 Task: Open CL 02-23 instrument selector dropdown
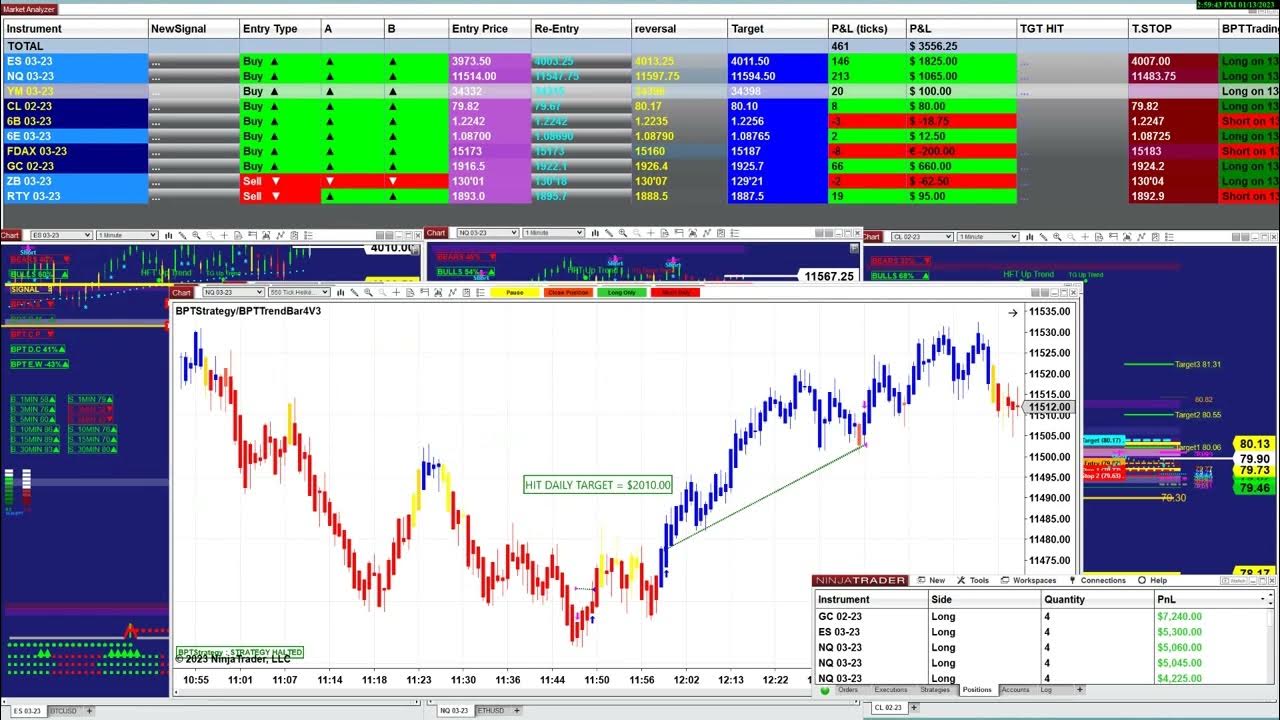(x=922, y=236)
